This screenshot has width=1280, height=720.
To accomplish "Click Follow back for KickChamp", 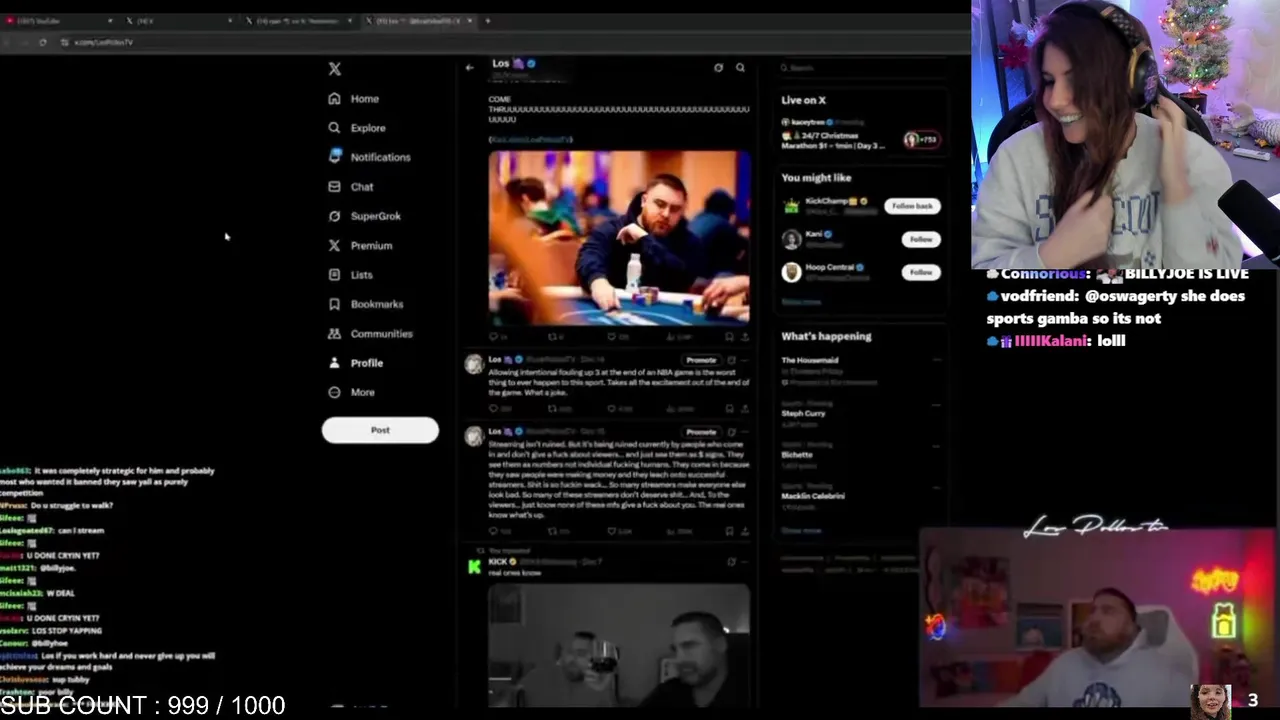I will click(x=912, y=206).
